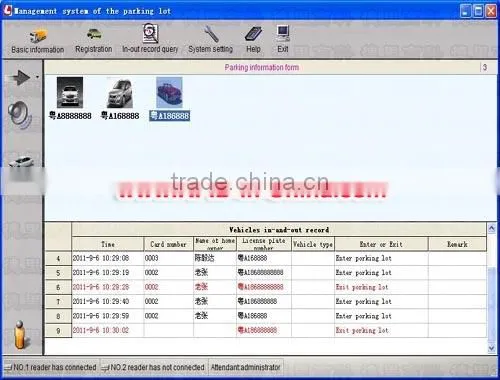The width and height of the screenshot is (500, 380).
Task: Click the sidebar attendant person icon
Action: (21, 335)
